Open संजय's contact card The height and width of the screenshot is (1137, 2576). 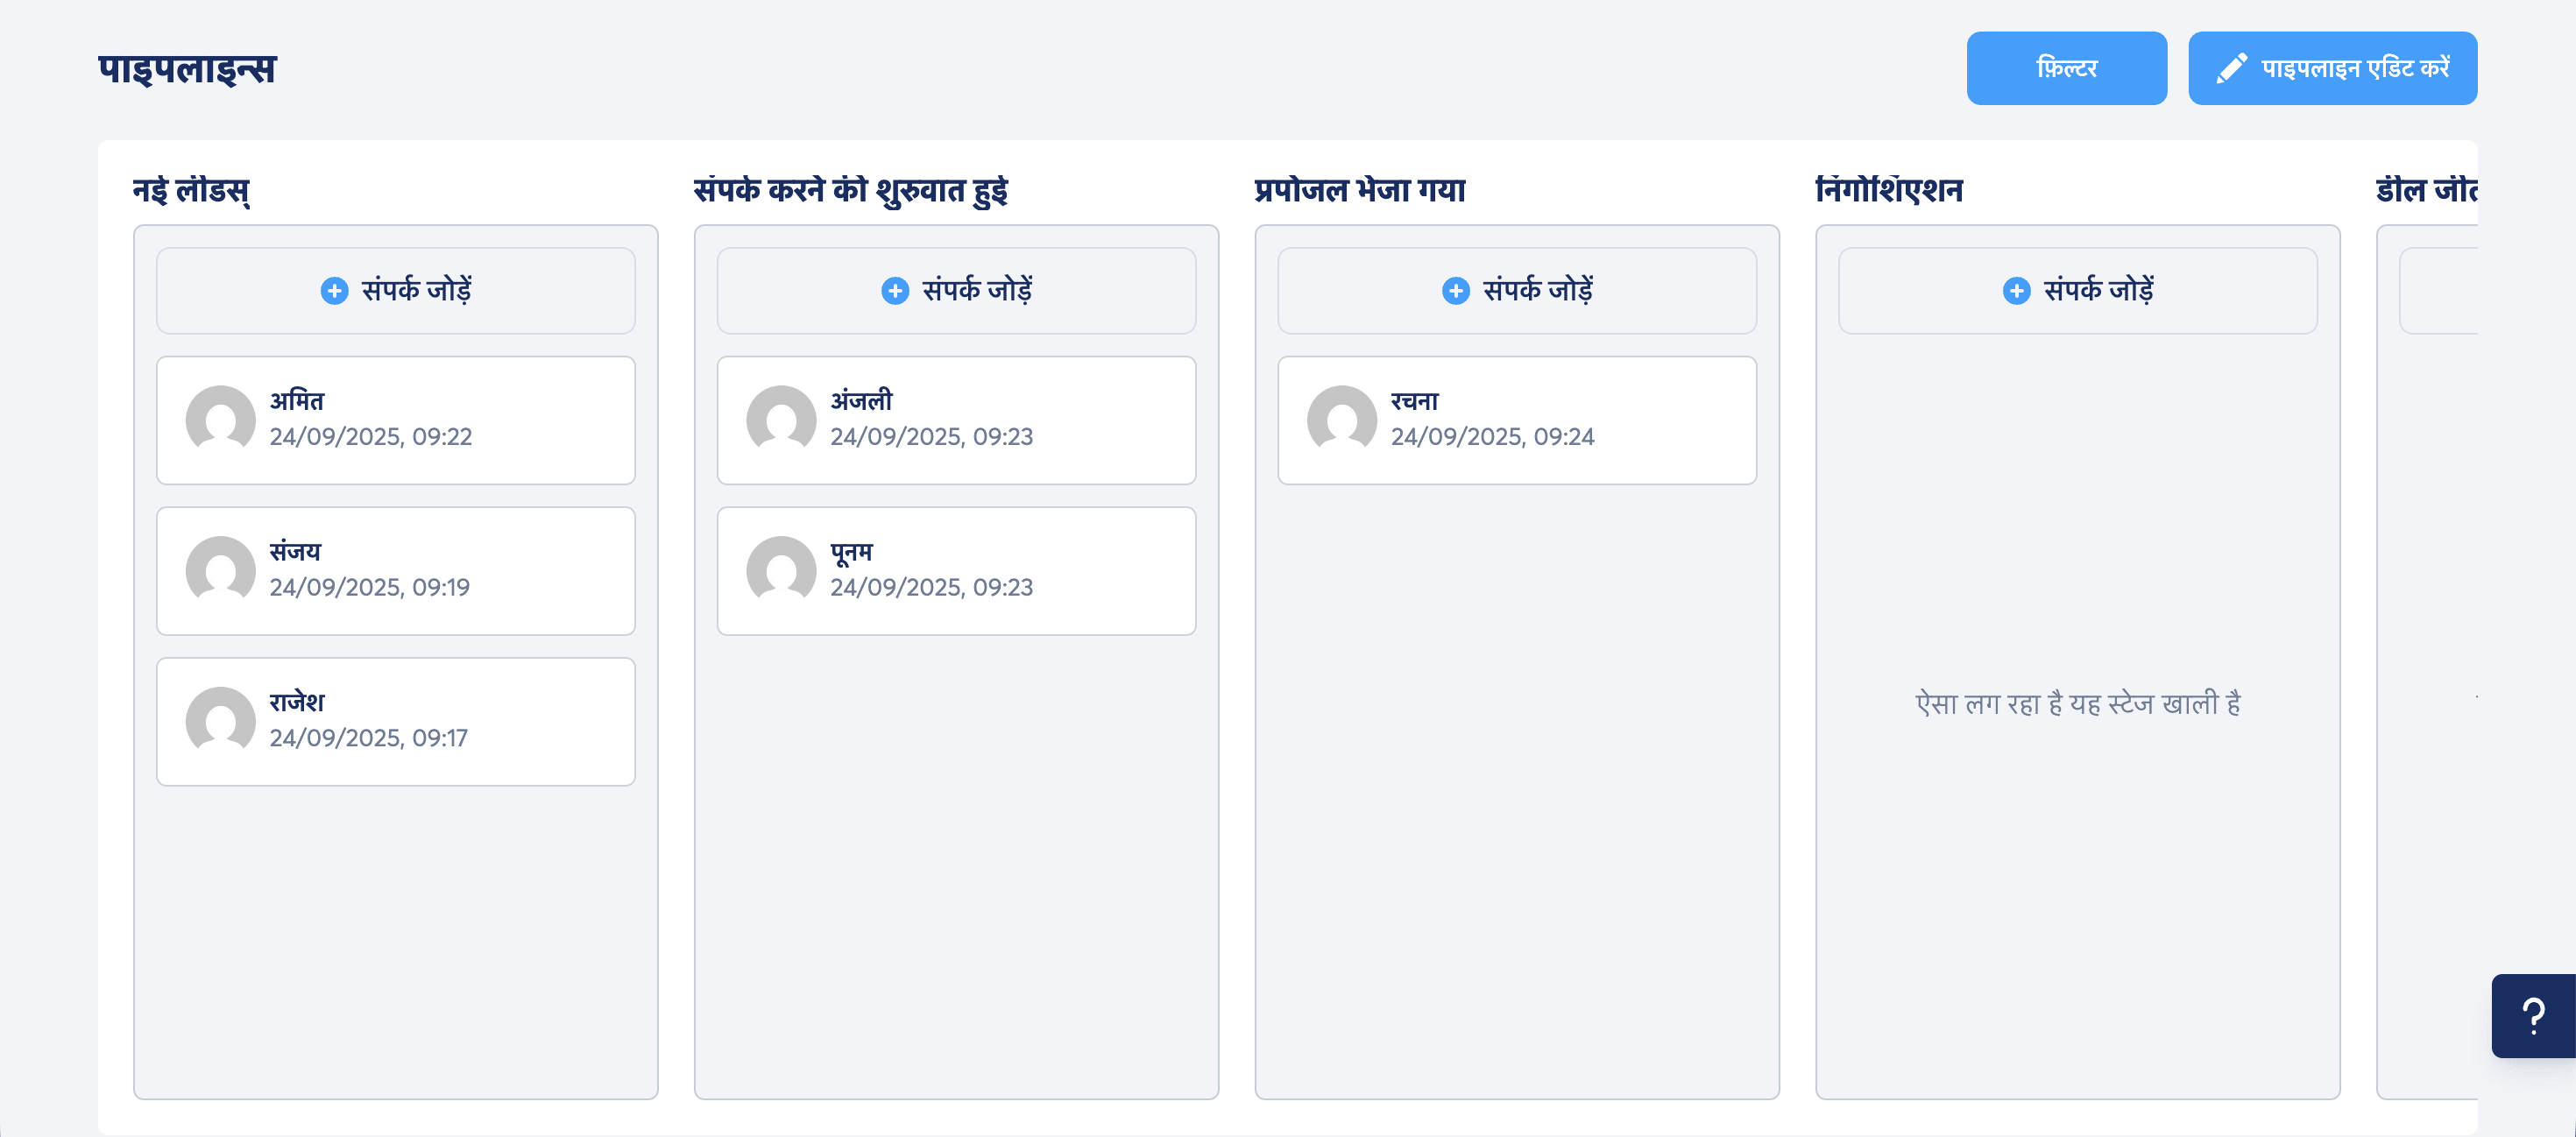395,570
